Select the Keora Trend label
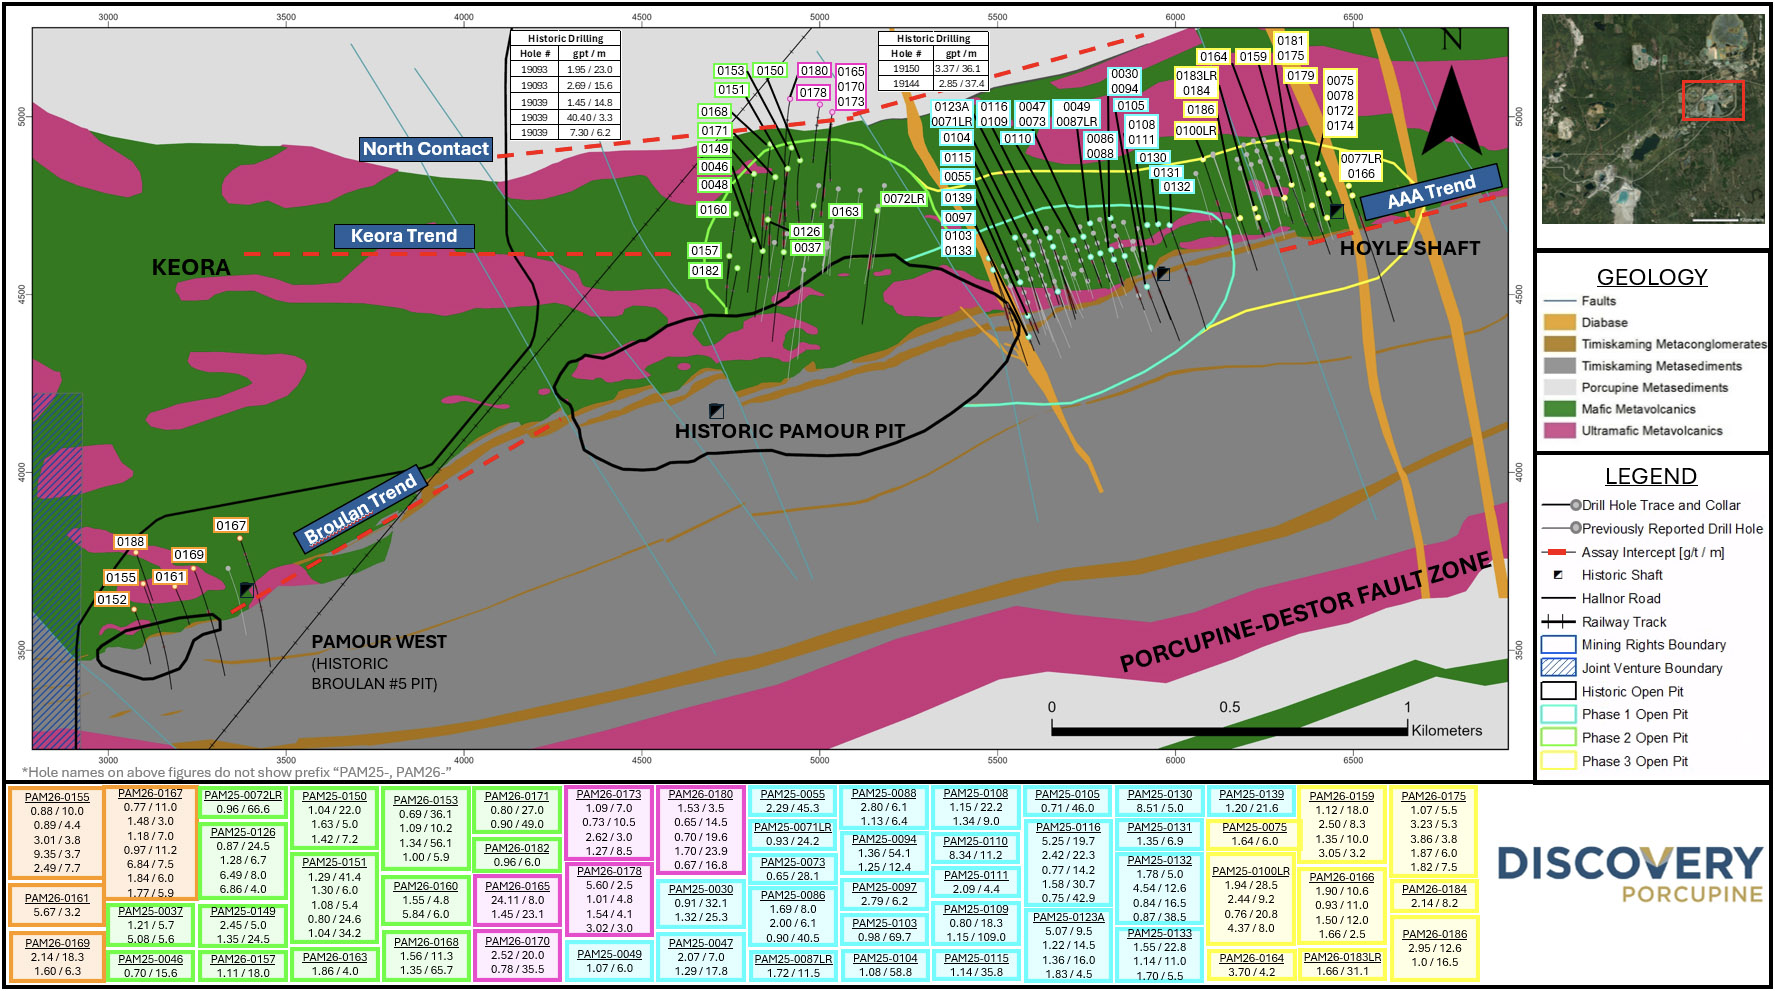1775x991 pixels. click(404, 236)
